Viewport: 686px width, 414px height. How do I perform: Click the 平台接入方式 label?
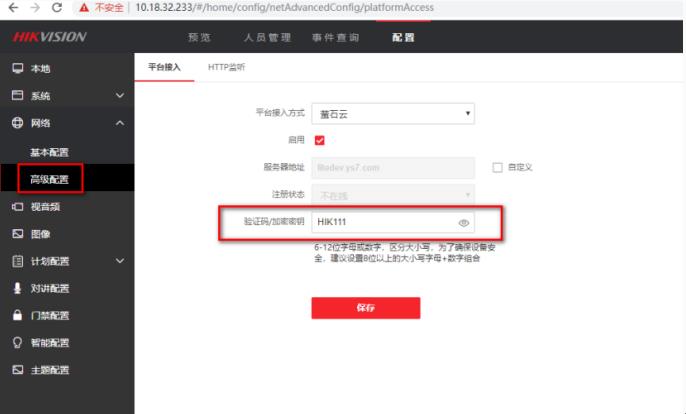(x=280, y=113)
